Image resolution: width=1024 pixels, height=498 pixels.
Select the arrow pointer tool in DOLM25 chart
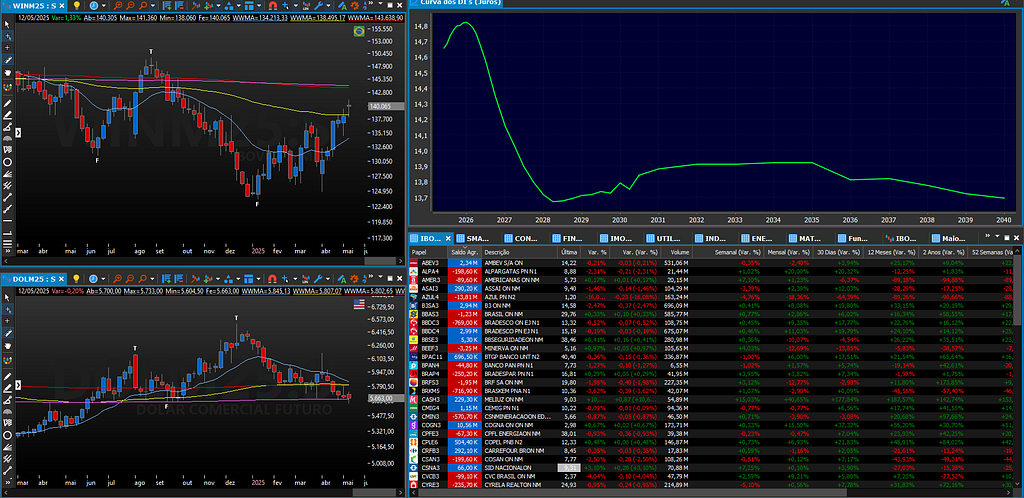pyautogui.click(x=8, y=298)
